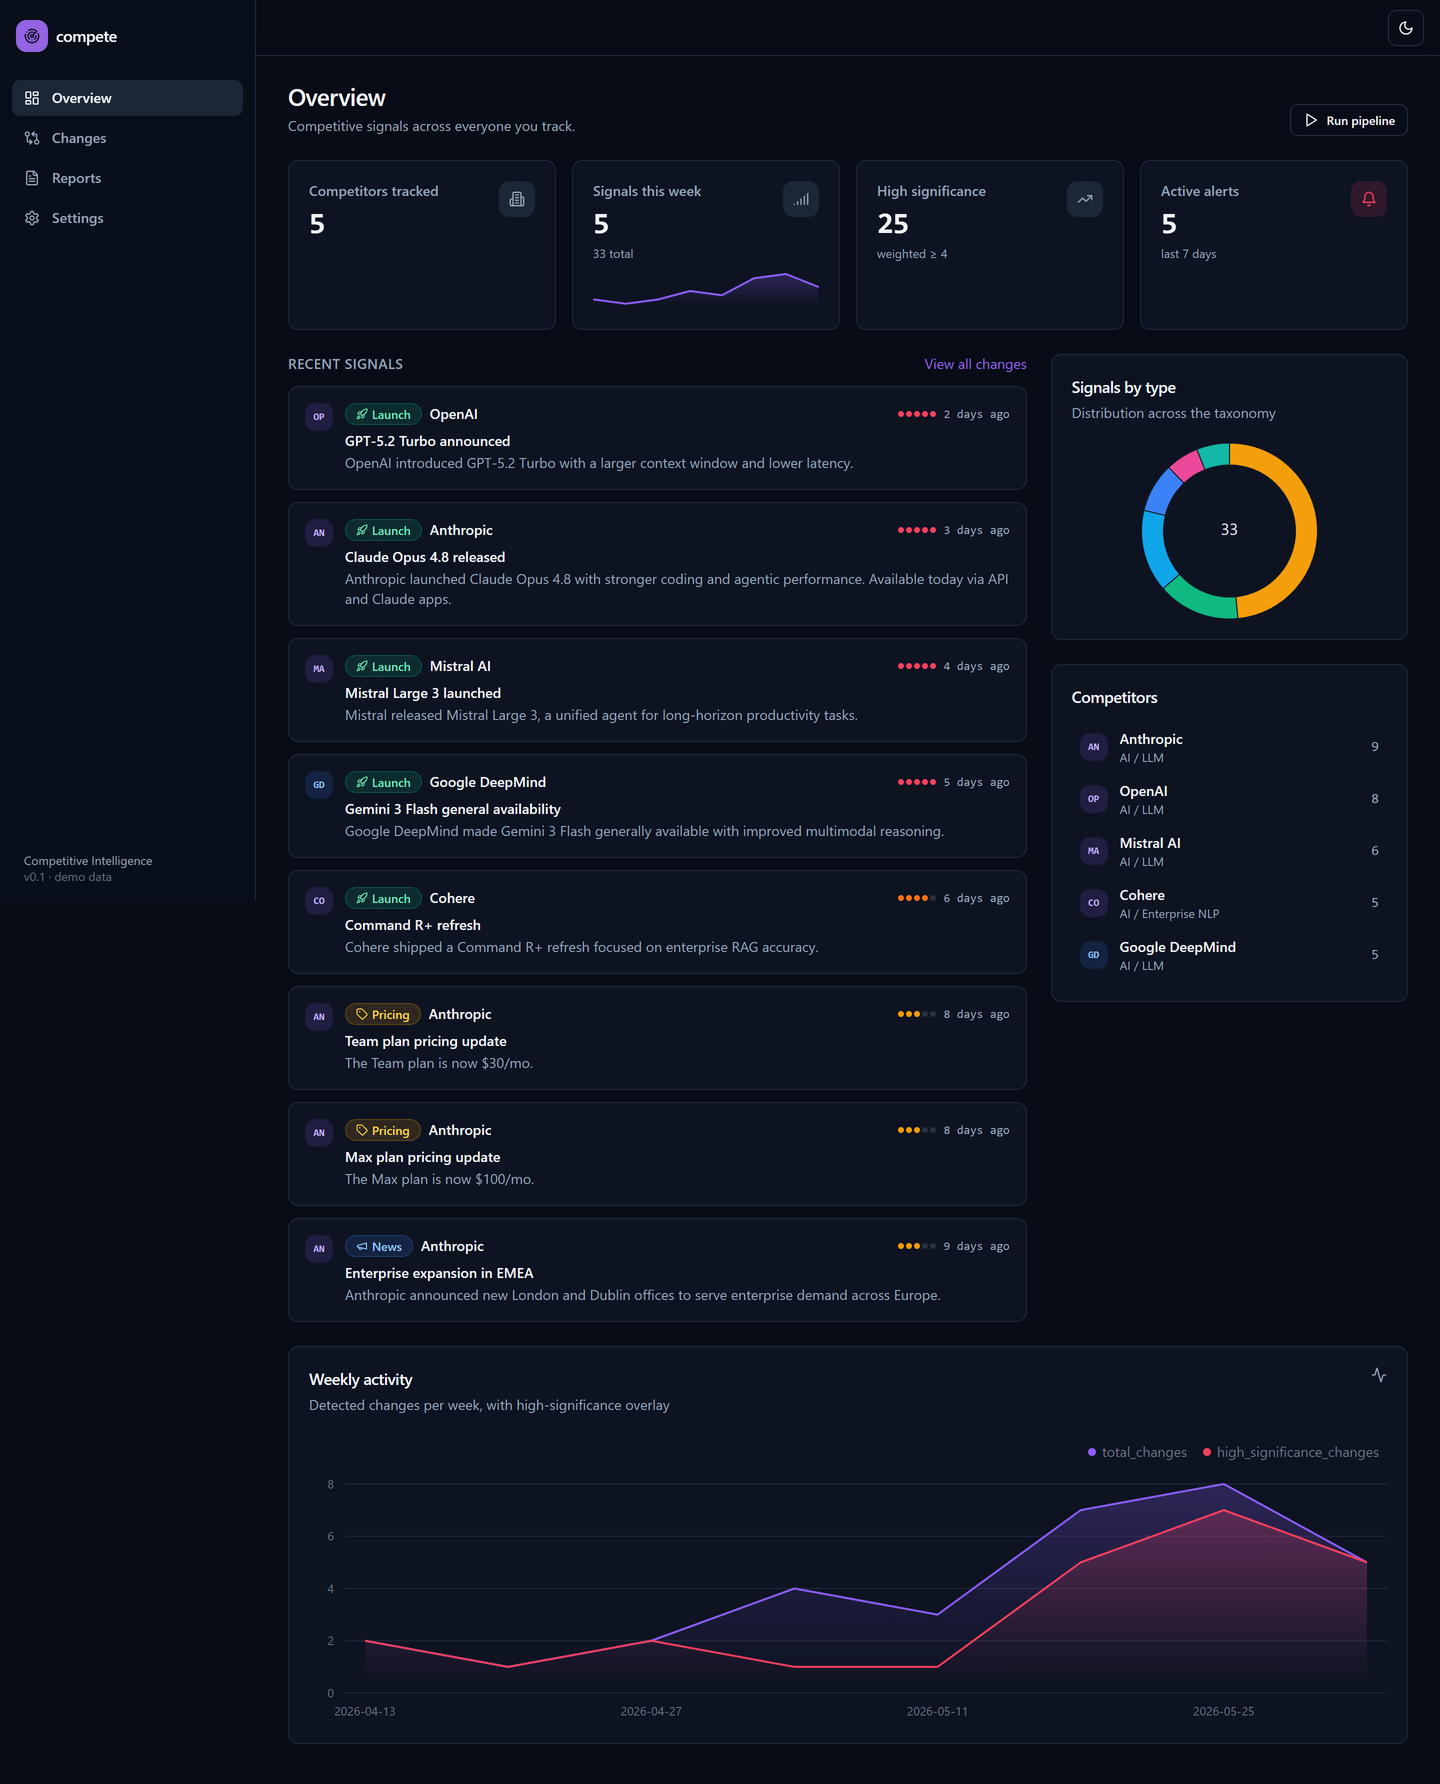Viewport: 1440px width, 1784px height.
Task: Click the AN avatar on Team plan signal
Action: pos(319,1017)
